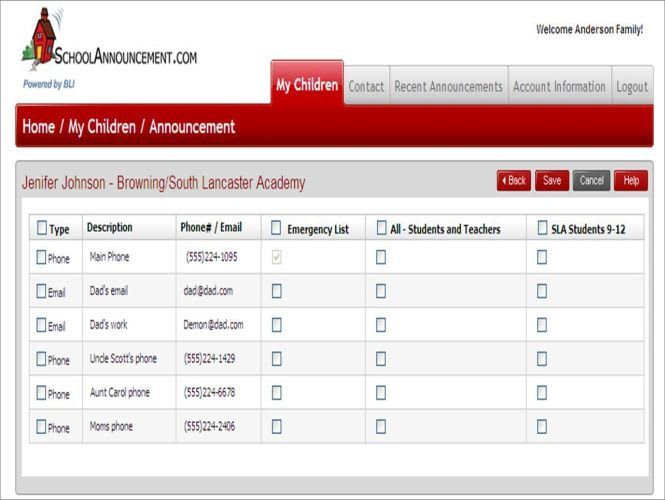Enable Emergency List for Aunt Carol phone
The image size is (665, 500).
click(x=277, y=393)
